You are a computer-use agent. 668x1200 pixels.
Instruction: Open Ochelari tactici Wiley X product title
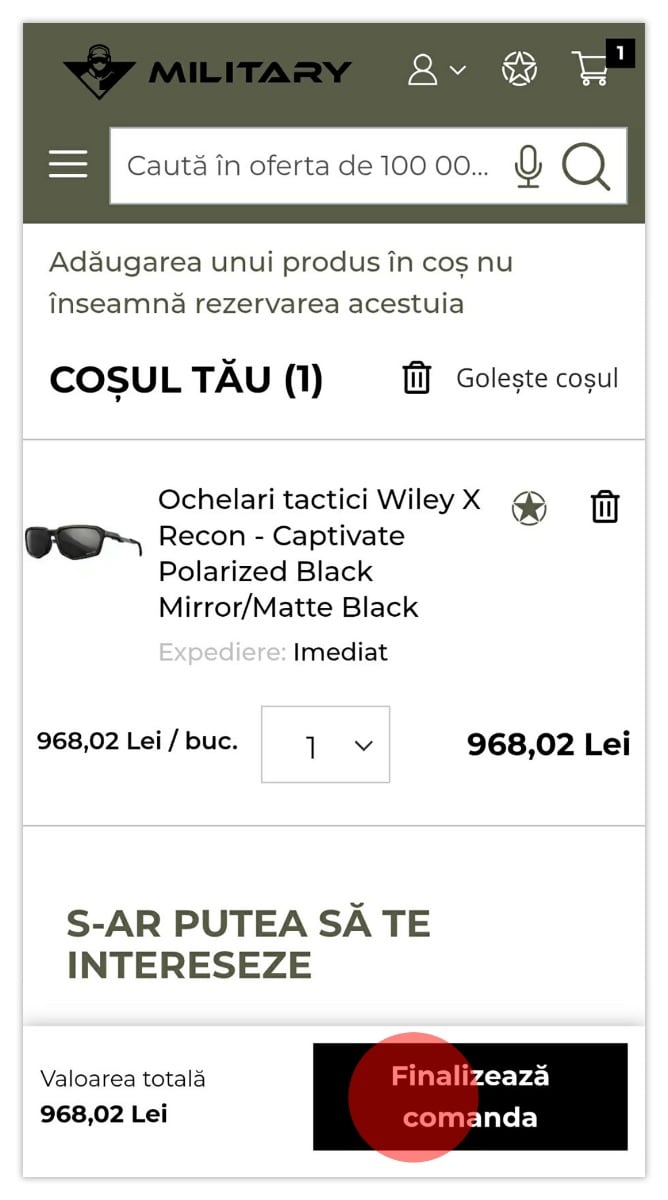[319, 553]
